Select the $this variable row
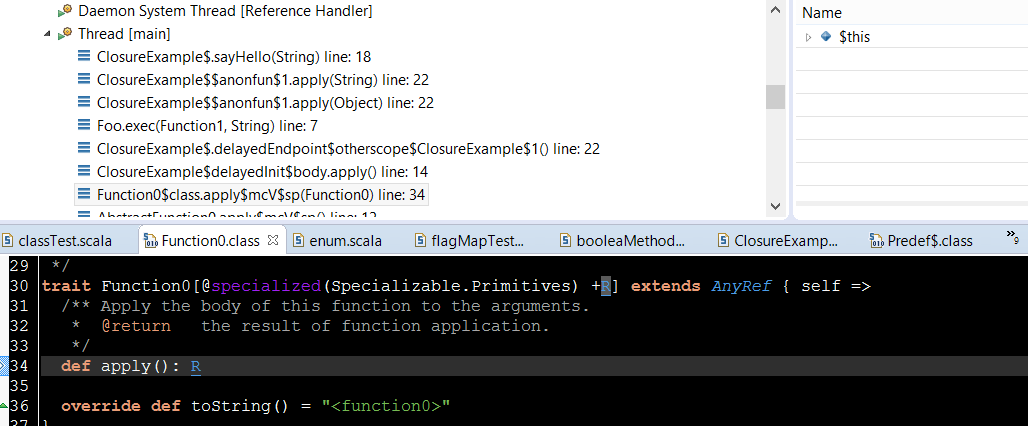Screen dimensions: 1028x426 912,37
